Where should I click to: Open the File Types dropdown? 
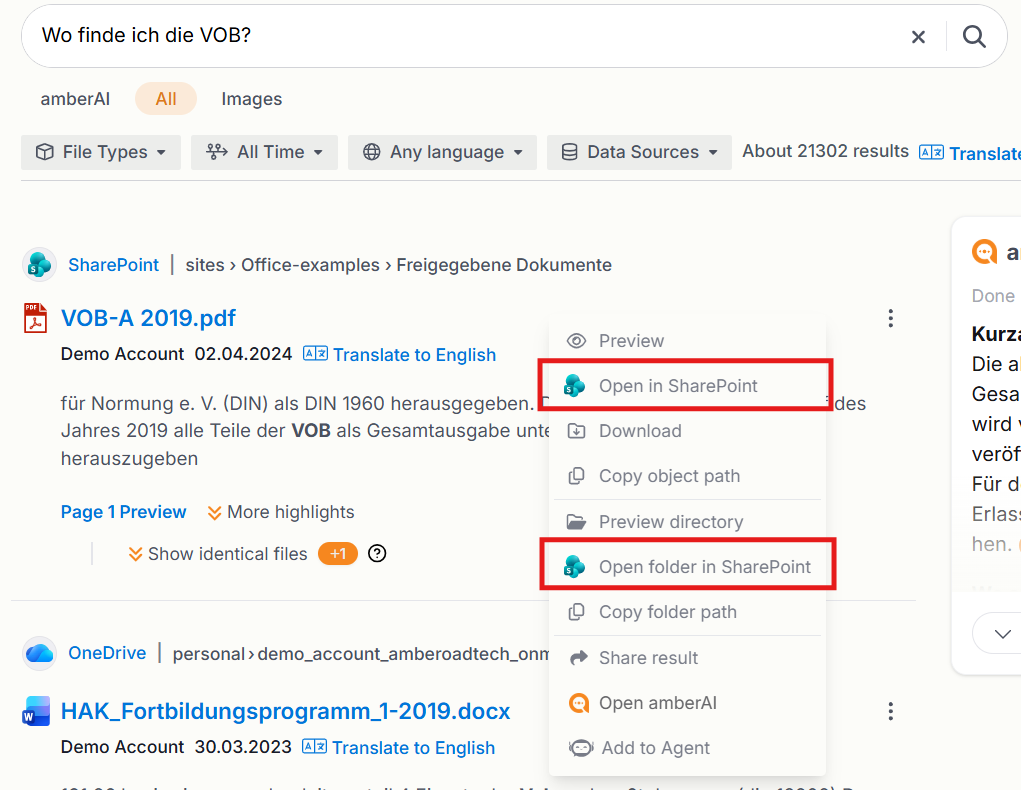click(x=101, y=152)
